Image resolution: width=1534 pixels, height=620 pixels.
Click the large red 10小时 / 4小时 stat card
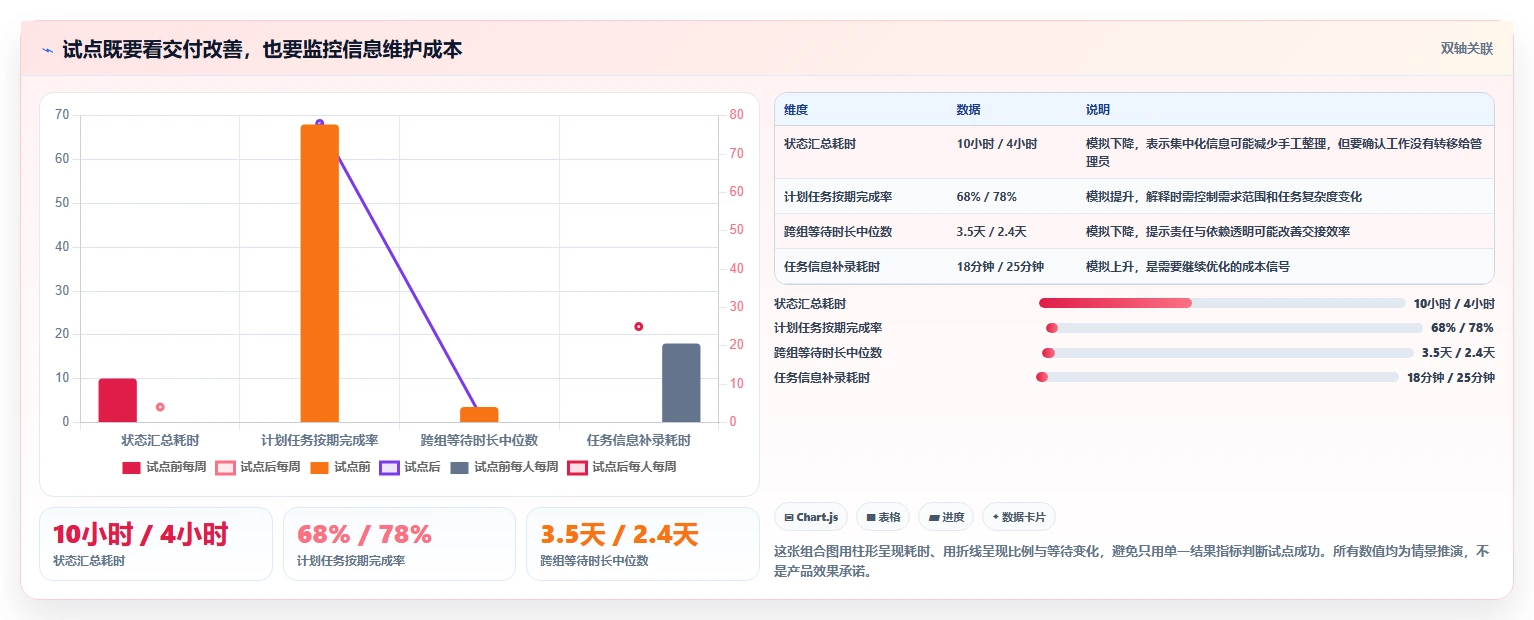(x=156, y=544)
